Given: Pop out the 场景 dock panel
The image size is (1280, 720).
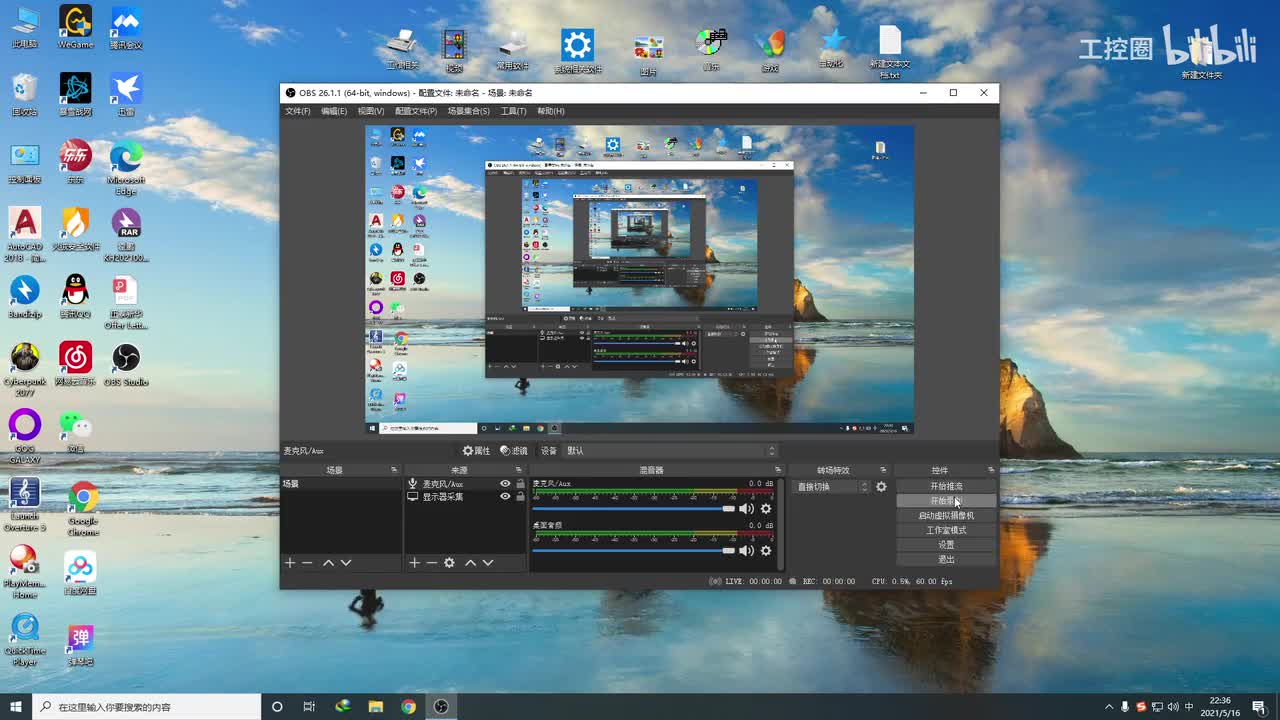Looking at the screenshot, I should point(394,470).
